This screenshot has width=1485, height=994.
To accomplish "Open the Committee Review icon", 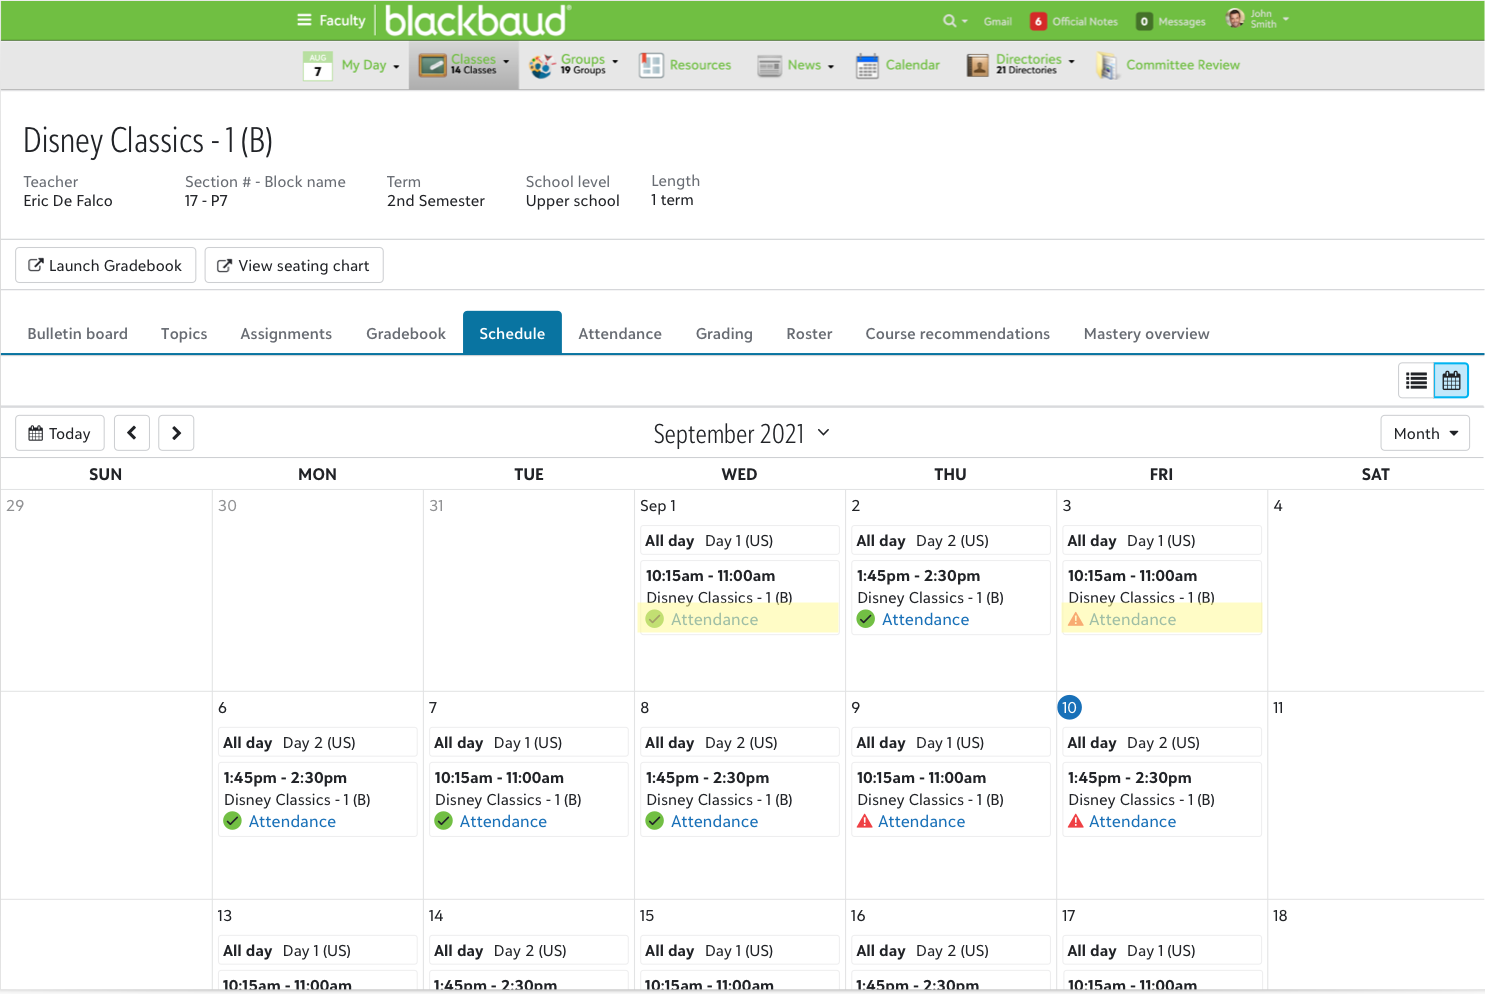I will (x=1107, y=66).
